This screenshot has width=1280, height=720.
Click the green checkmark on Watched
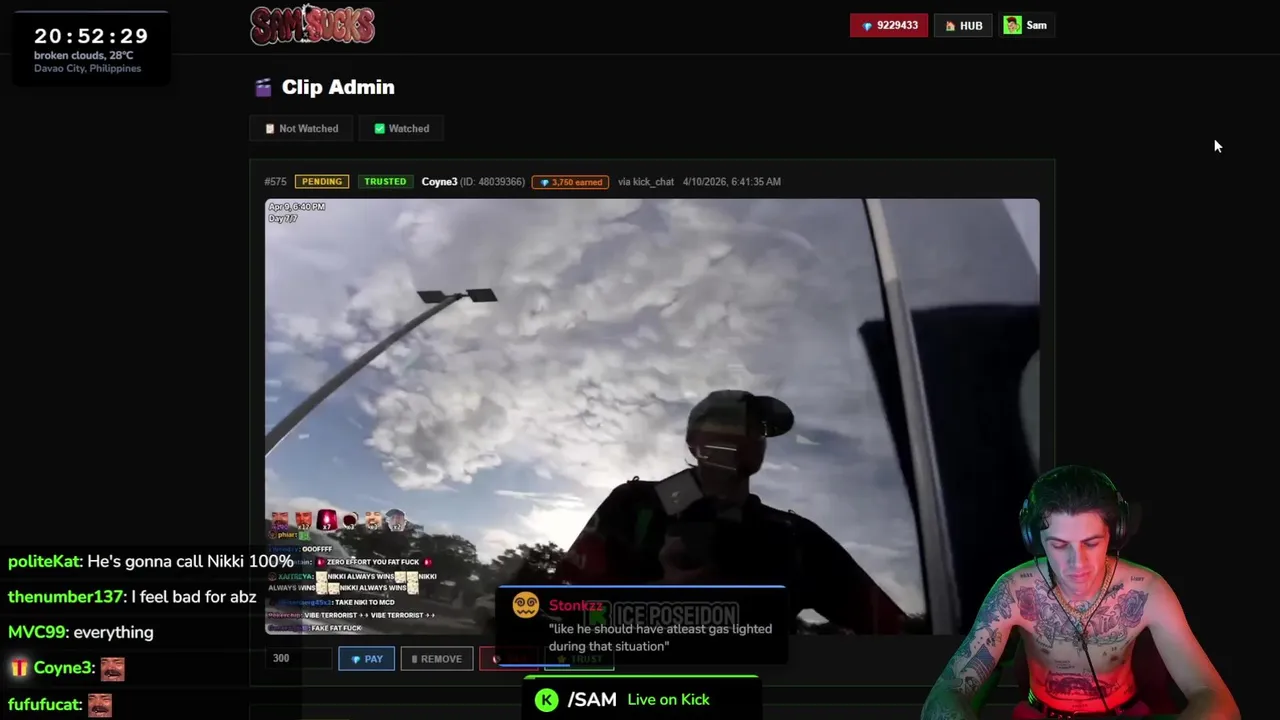[379, 128]
